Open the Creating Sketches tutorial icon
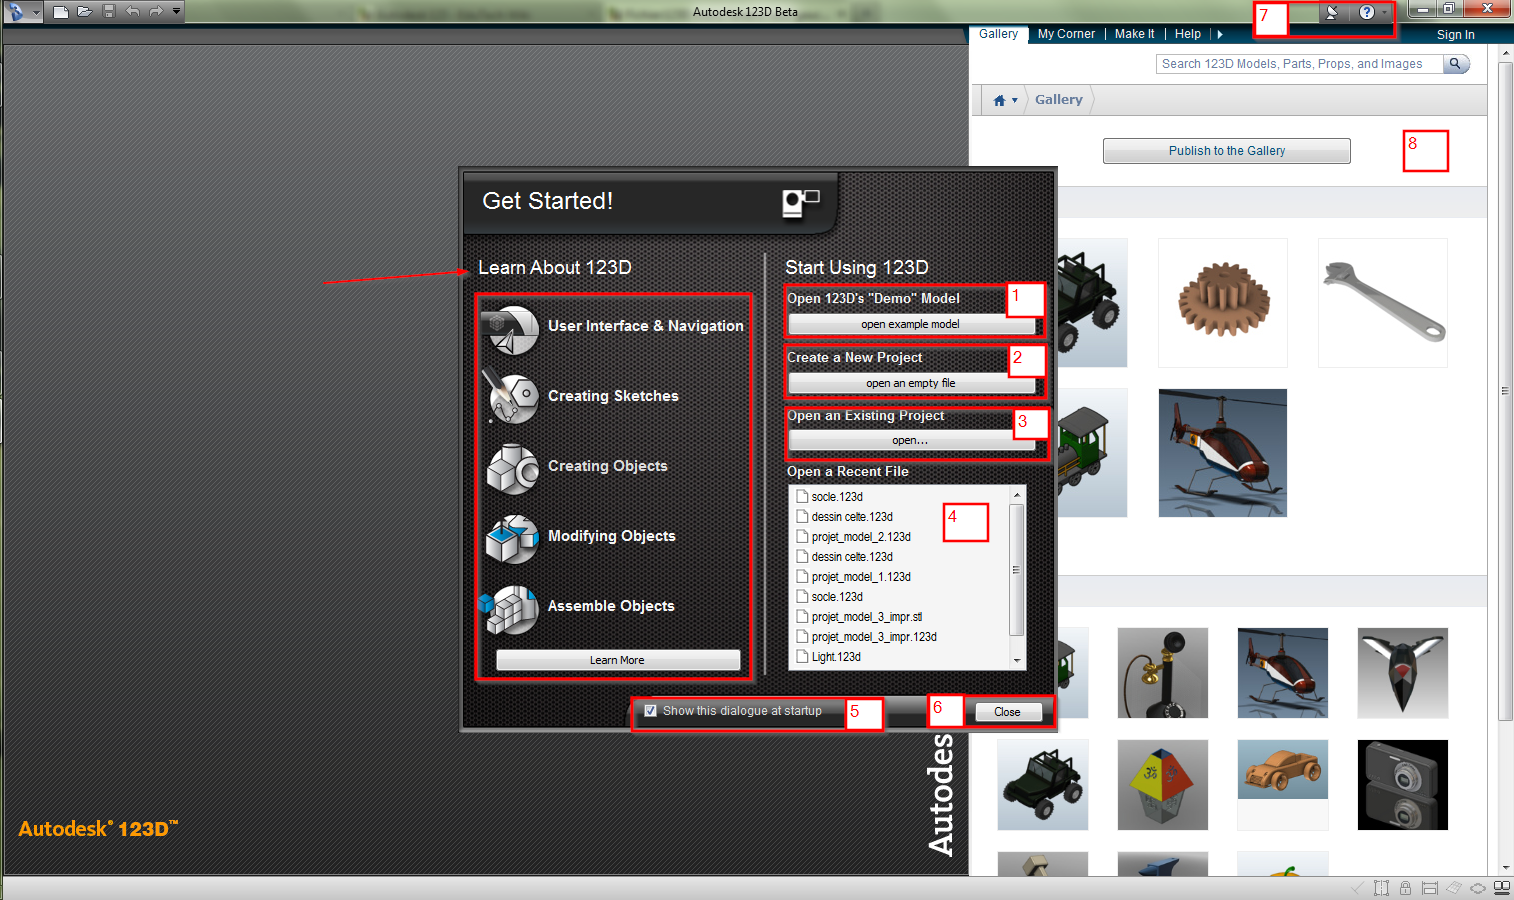This screenshot has width=1514, height=900. pyautogui.click(x=513, y=397)
